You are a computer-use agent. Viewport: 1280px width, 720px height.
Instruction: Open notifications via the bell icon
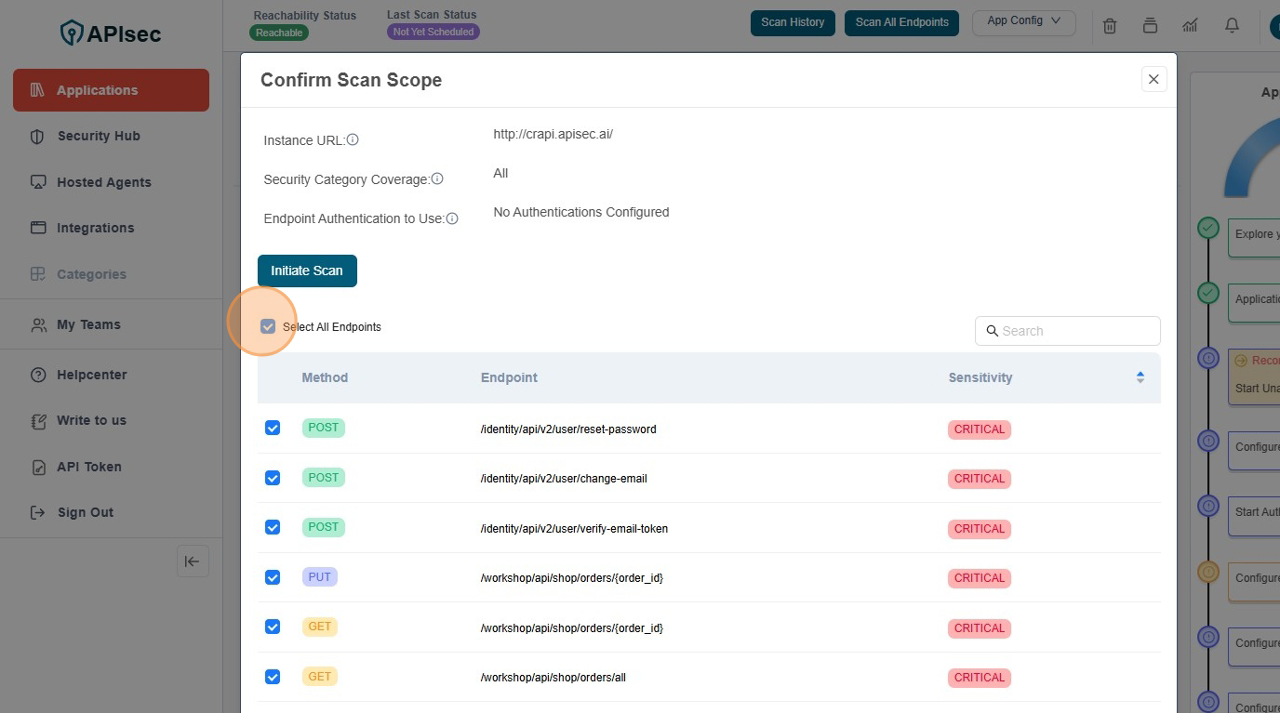click(1231, 26)
